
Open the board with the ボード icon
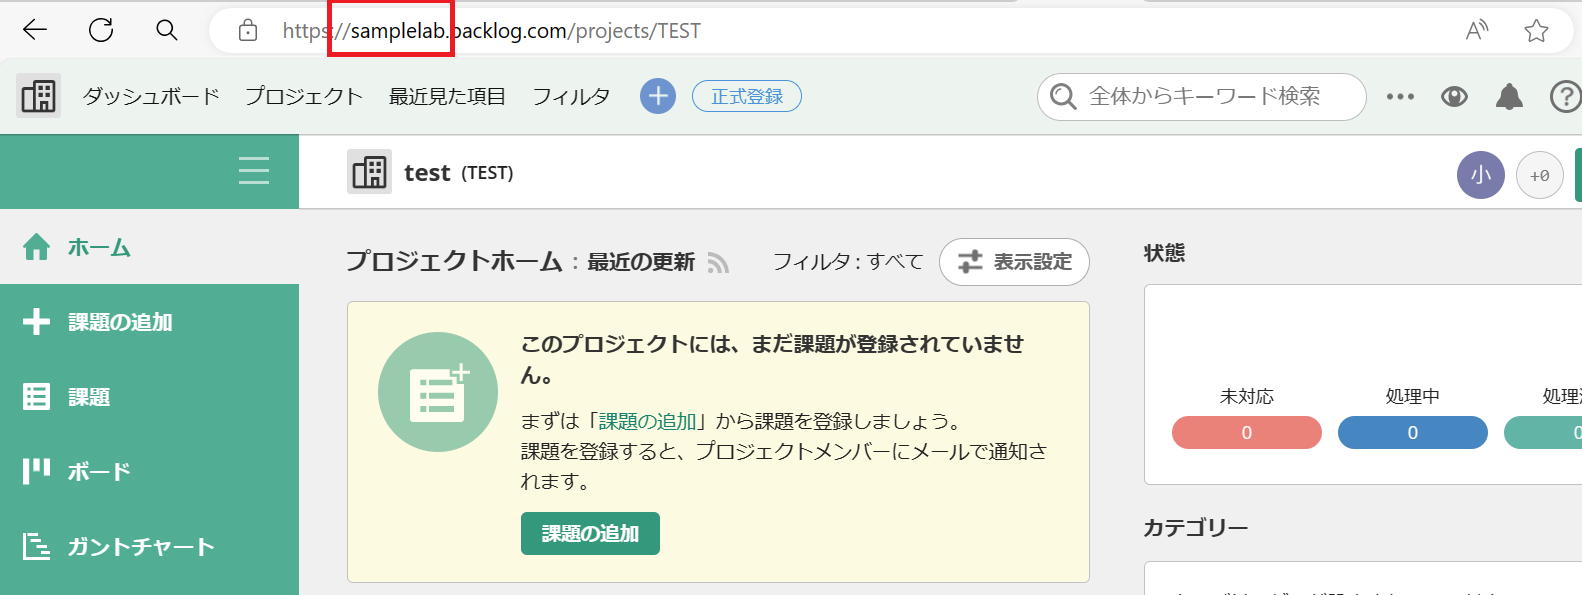(37, 470)
